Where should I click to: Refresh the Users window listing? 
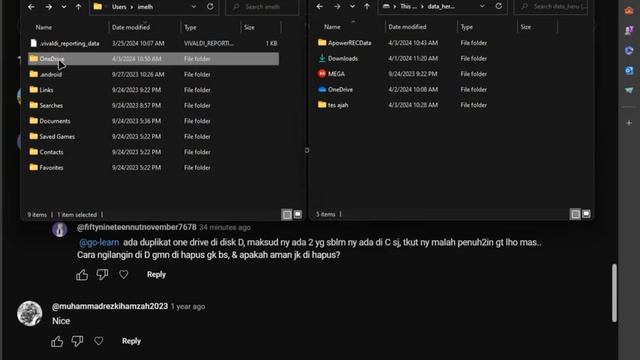tap(210, 7)
